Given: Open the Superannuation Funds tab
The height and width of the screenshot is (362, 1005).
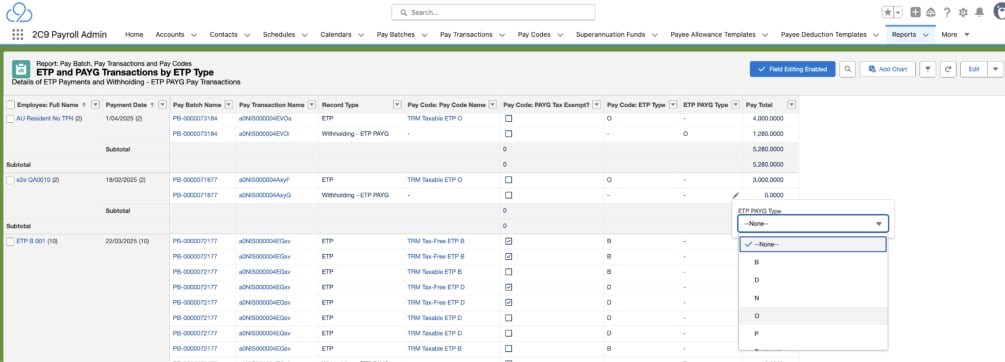Looking at the screenshot, I should 610,35.
